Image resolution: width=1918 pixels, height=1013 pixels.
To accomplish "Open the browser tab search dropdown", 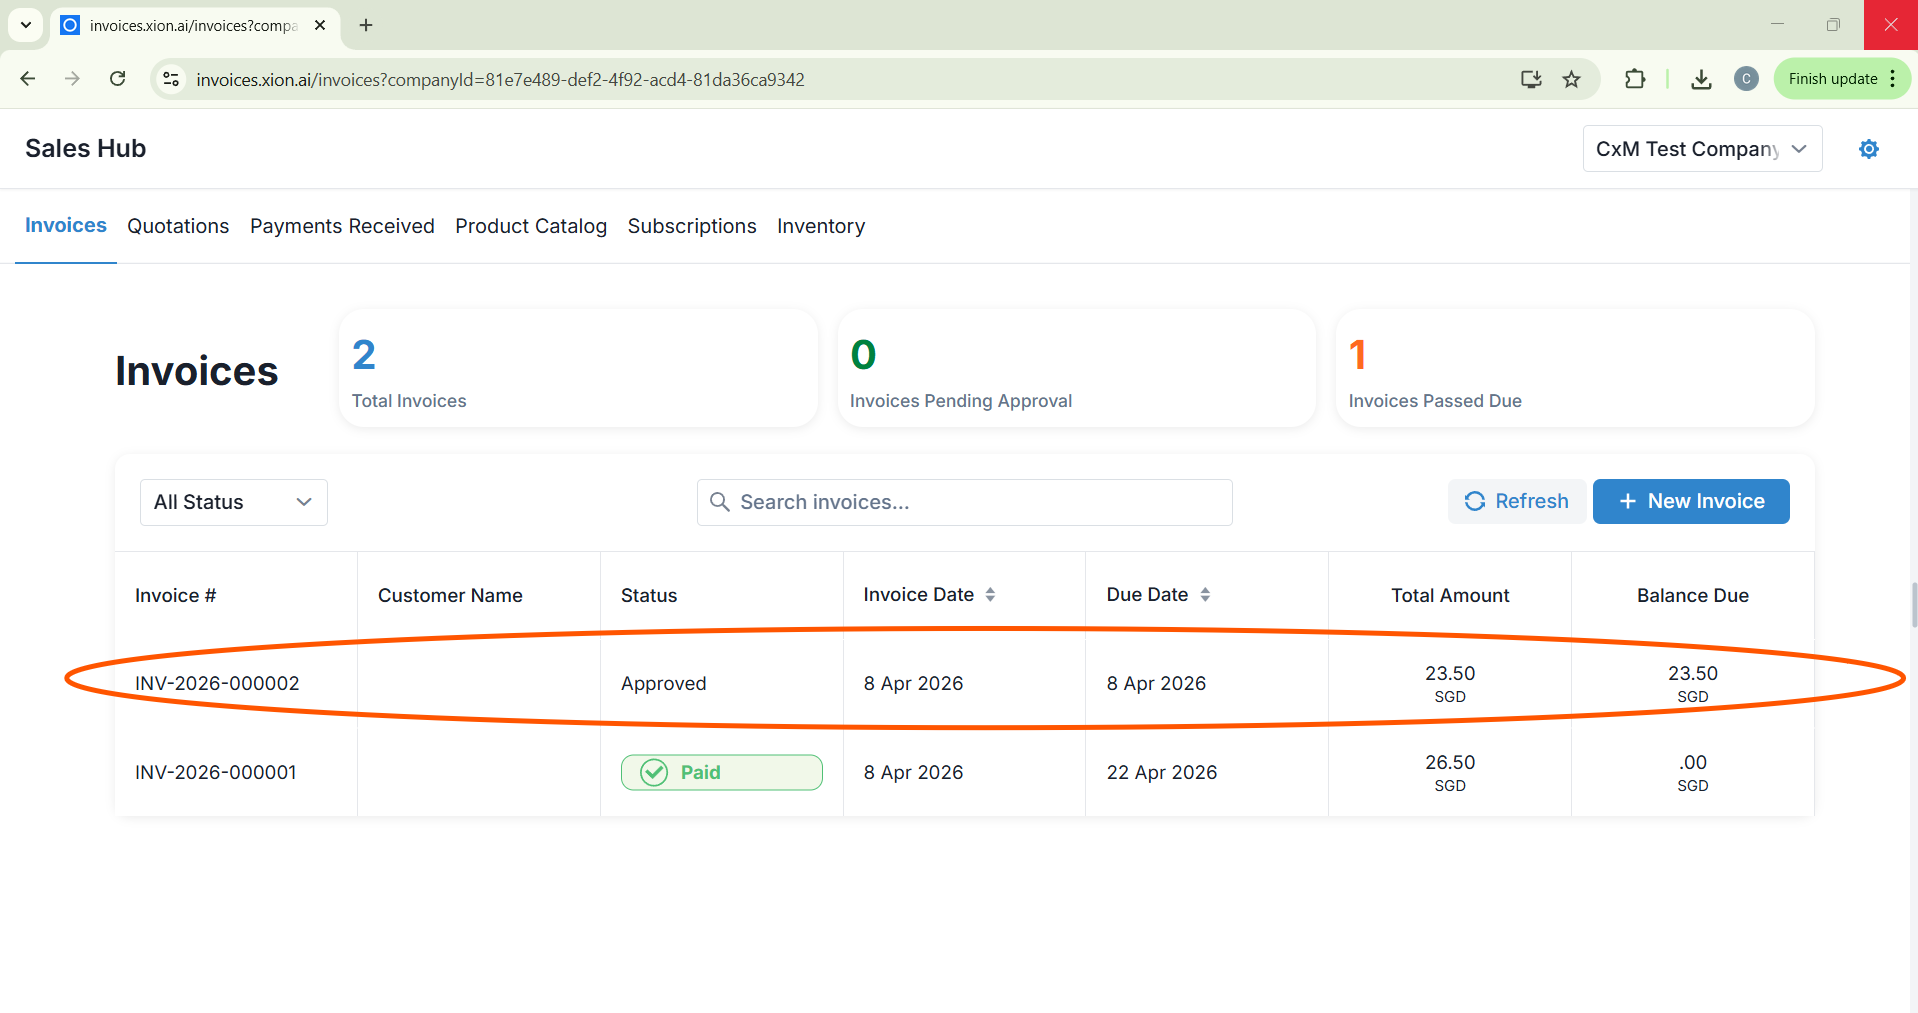I will coord(26,25).
